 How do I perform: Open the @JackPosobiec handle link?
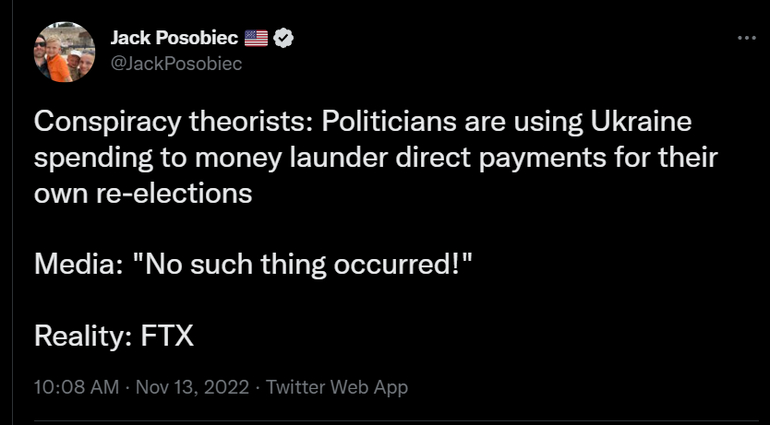[x=176, y=63]
